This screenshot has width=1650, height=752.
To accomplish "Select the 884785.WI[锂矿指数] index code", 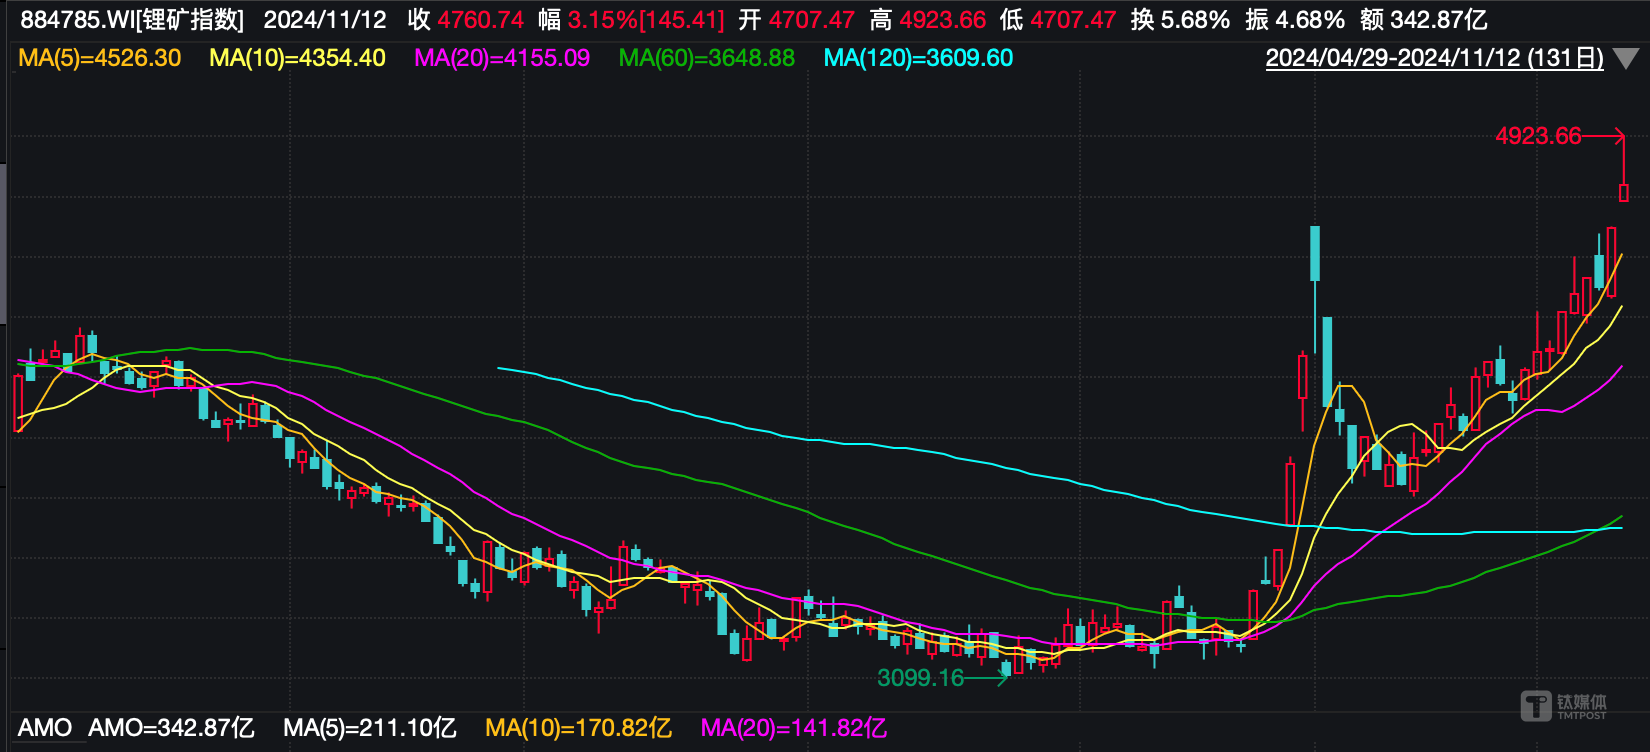I will point(132,20).
